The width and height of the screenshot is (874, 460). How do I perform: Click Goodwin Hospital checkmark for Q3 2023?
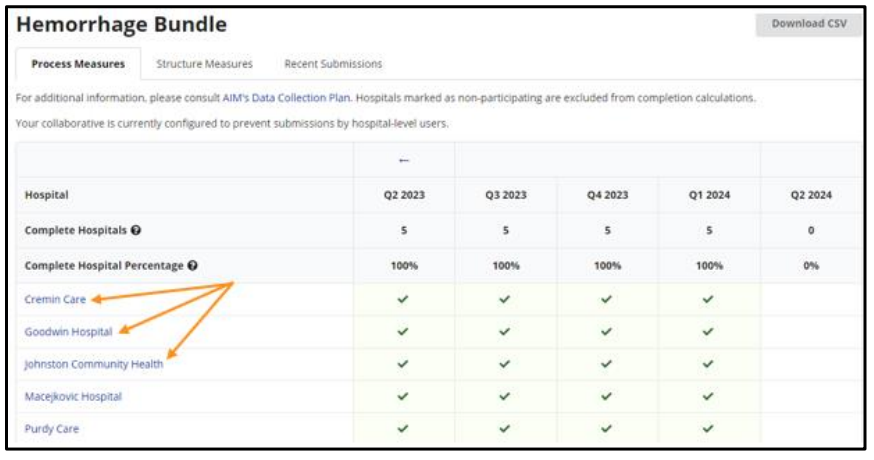tap(505, 331)
